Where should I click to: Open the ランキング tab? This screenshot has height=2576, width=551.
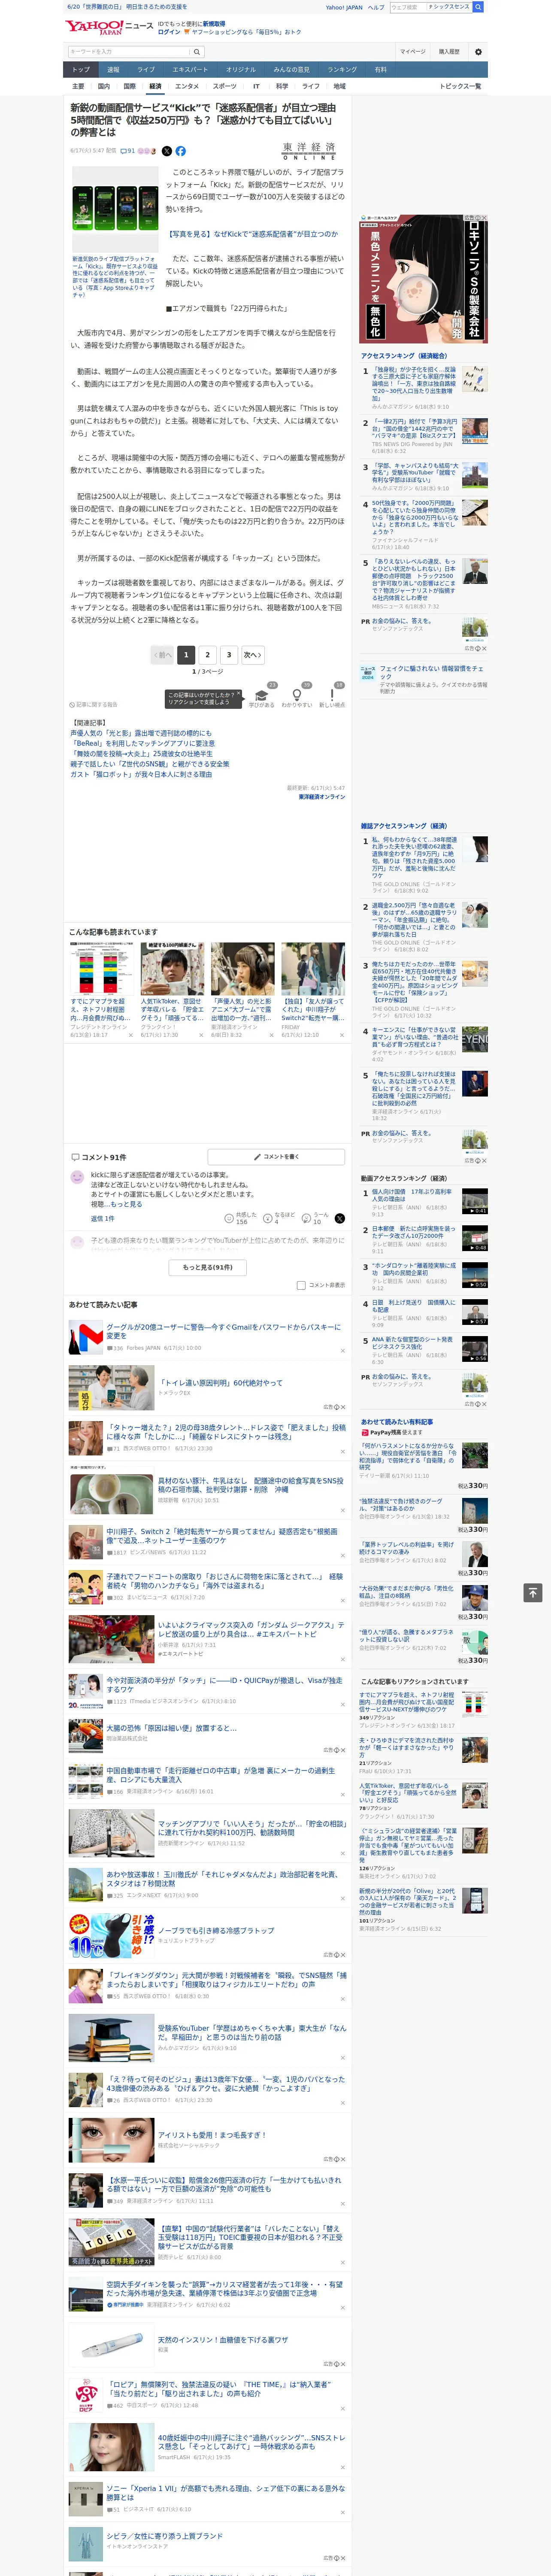pyautogui.click(x=342, y=70)
